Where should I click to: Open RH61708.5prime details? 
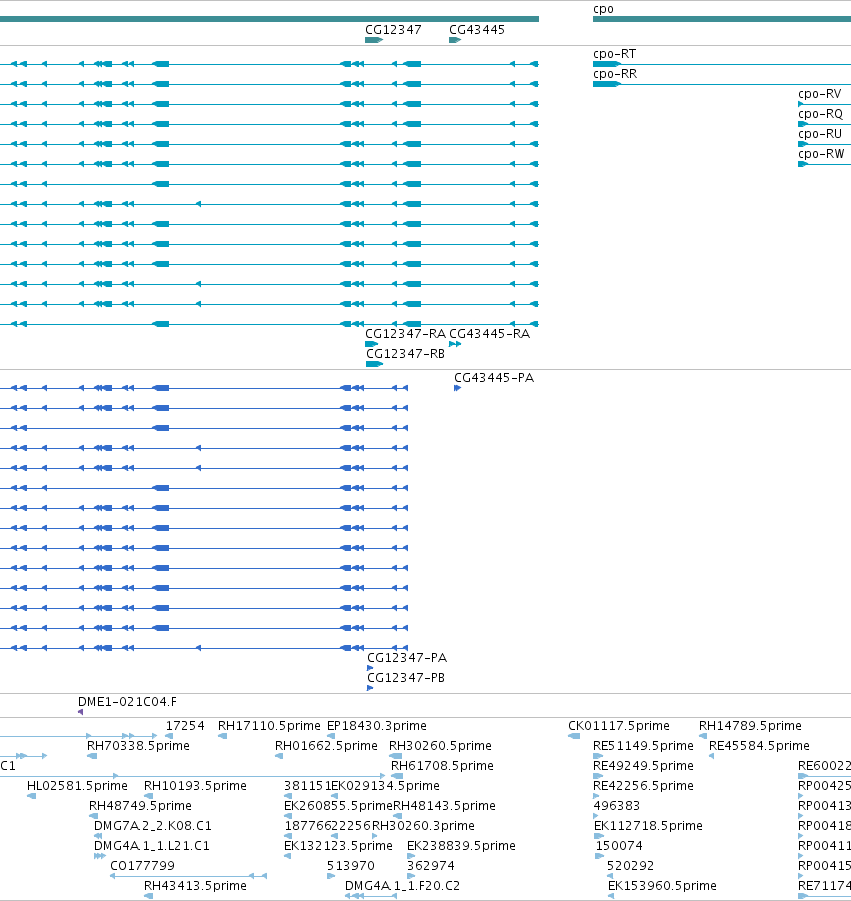442,766
